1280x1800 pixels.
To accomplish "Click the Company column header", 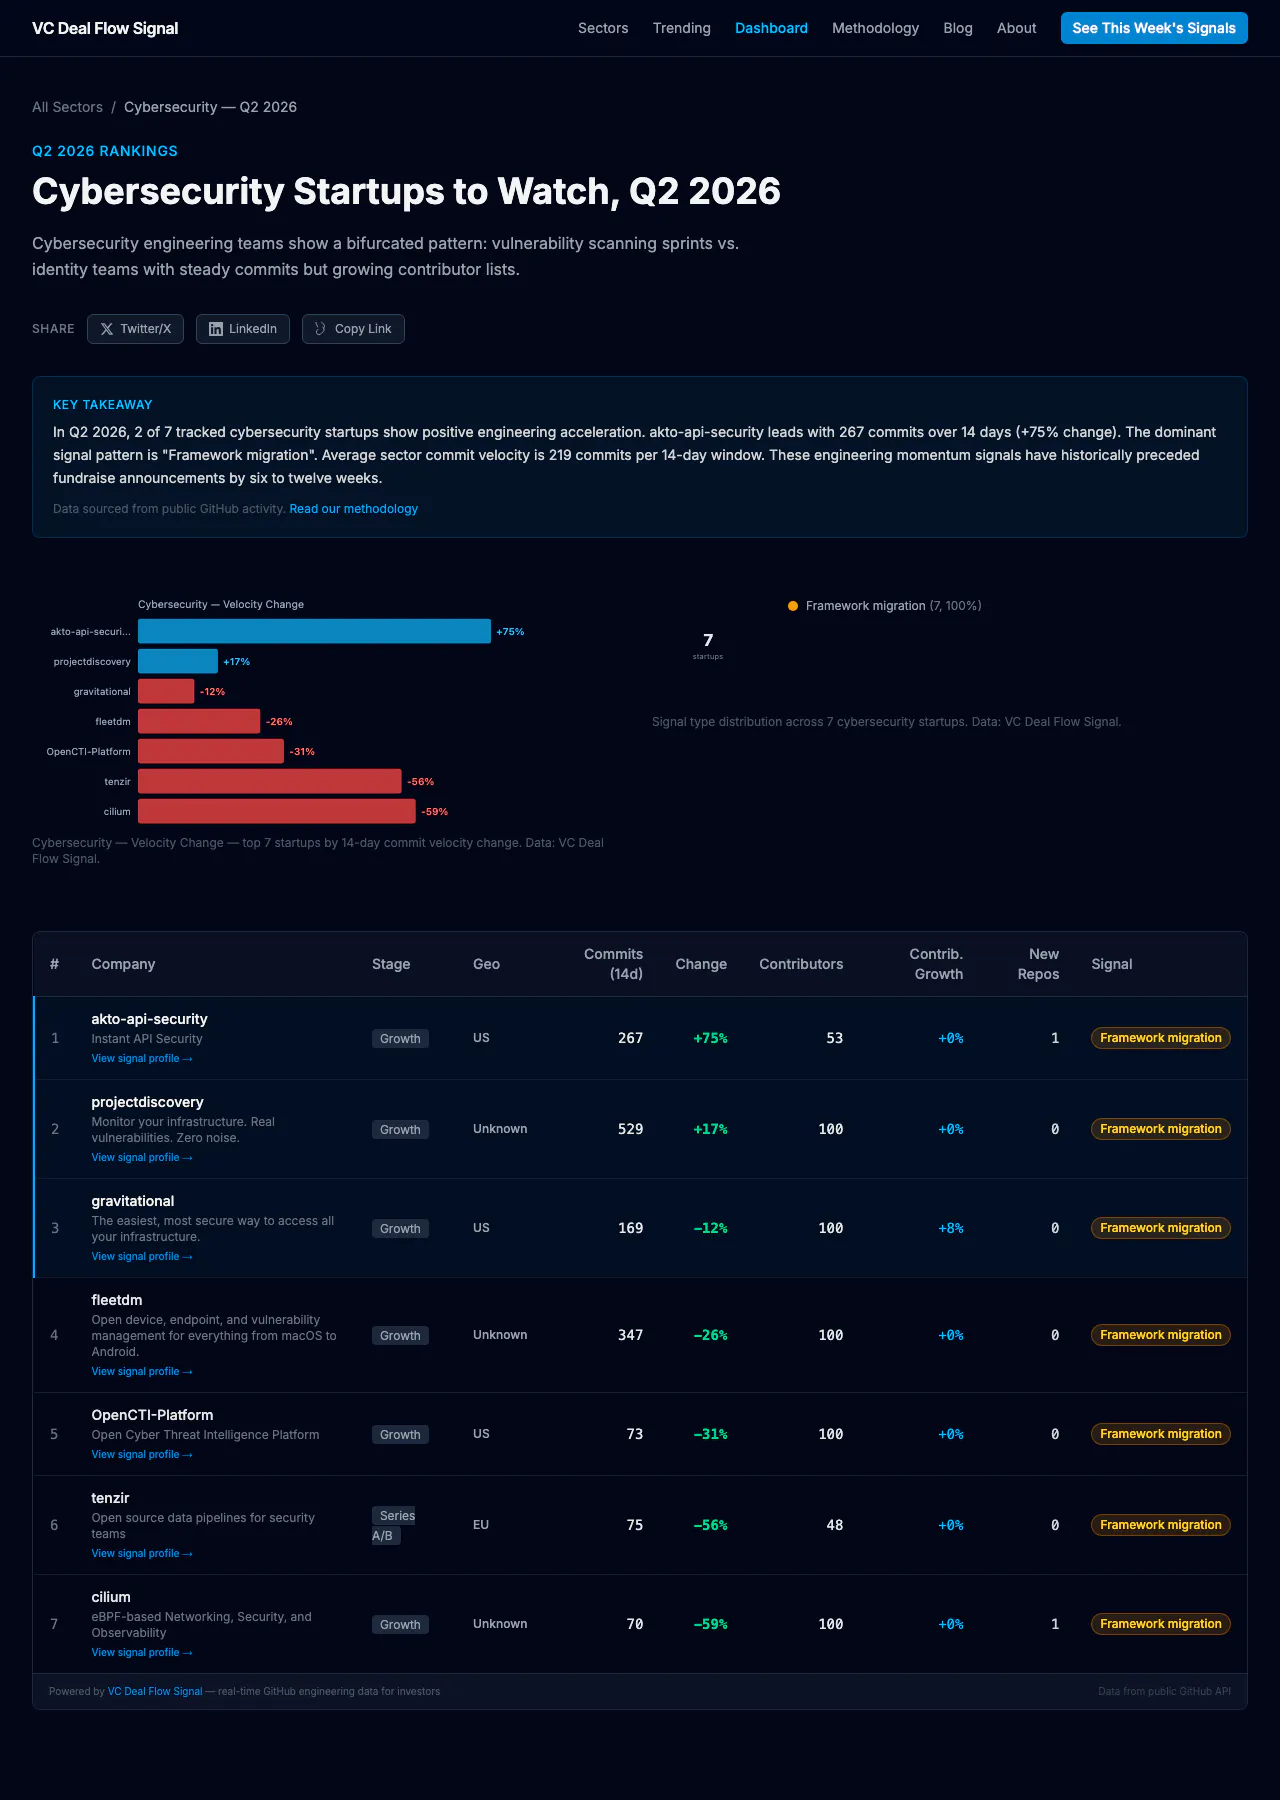I will tap(123, 964).
